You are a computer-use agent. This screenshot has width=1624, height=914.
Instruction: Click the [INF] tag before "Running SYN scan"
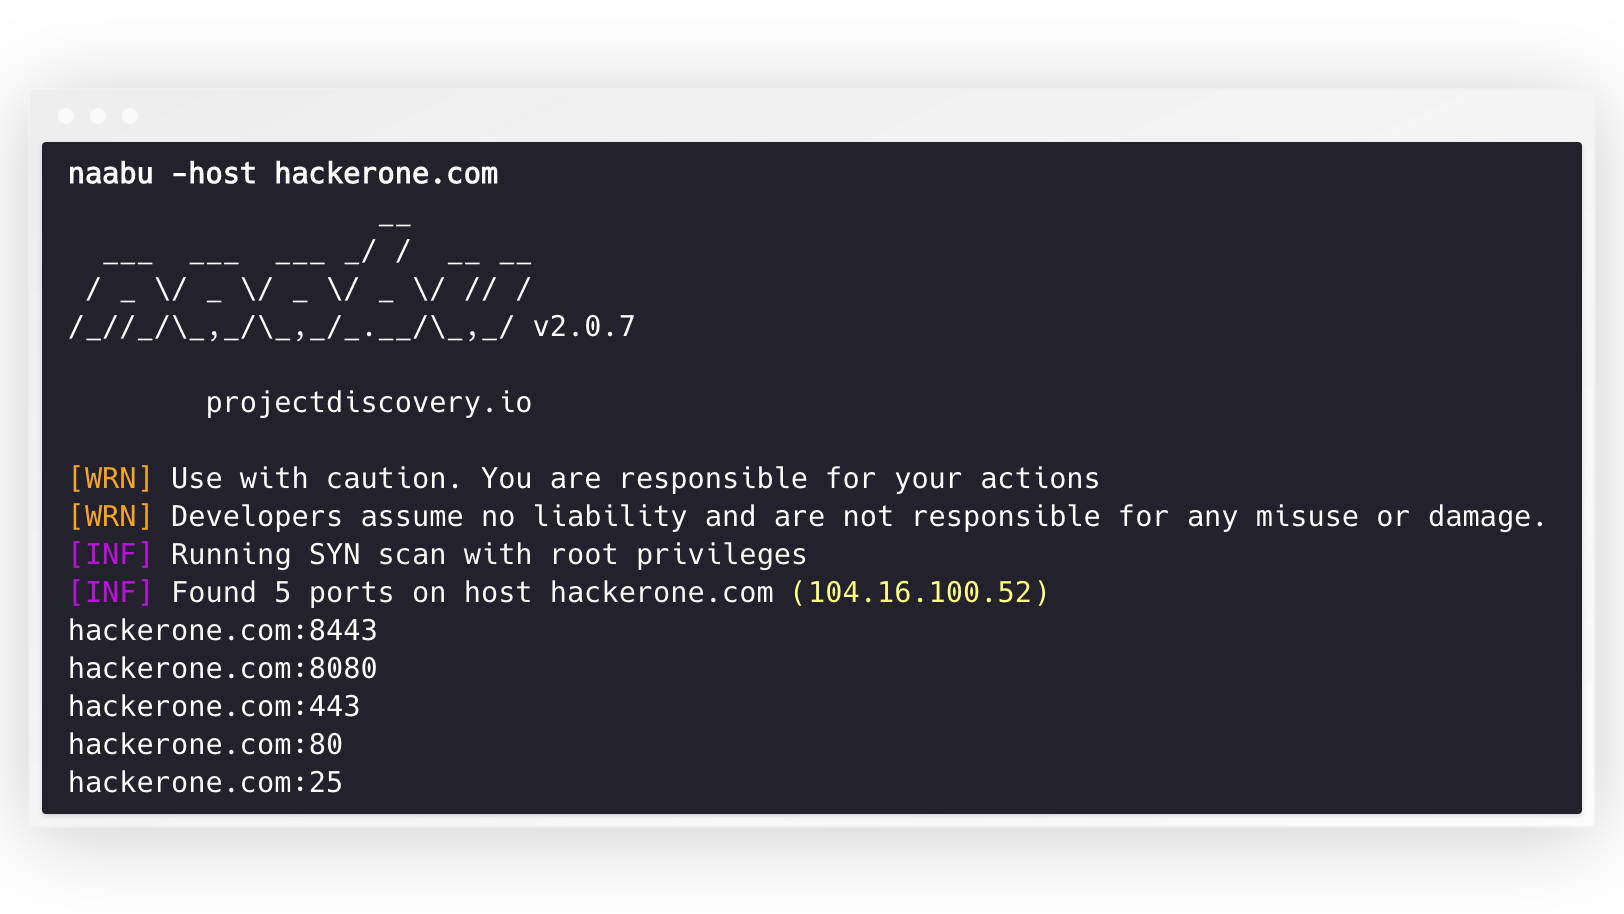tap(110, 555)
